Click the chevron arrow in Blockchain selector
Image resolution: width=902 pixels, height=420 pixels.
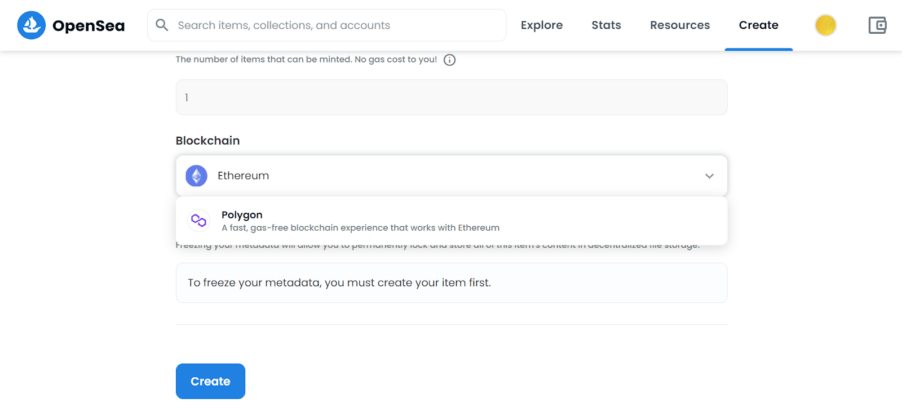click(x=709, y=176)
